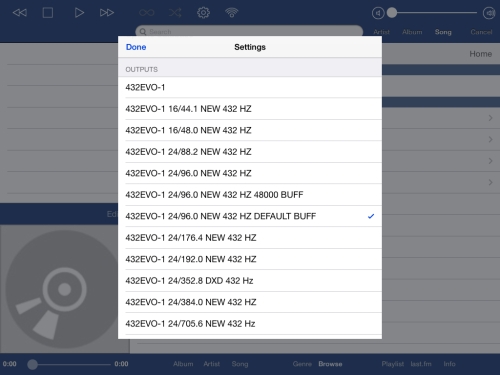Cancel the search
Image resolution: width=500 pixels, height=375 pixels.
[481, 32]
